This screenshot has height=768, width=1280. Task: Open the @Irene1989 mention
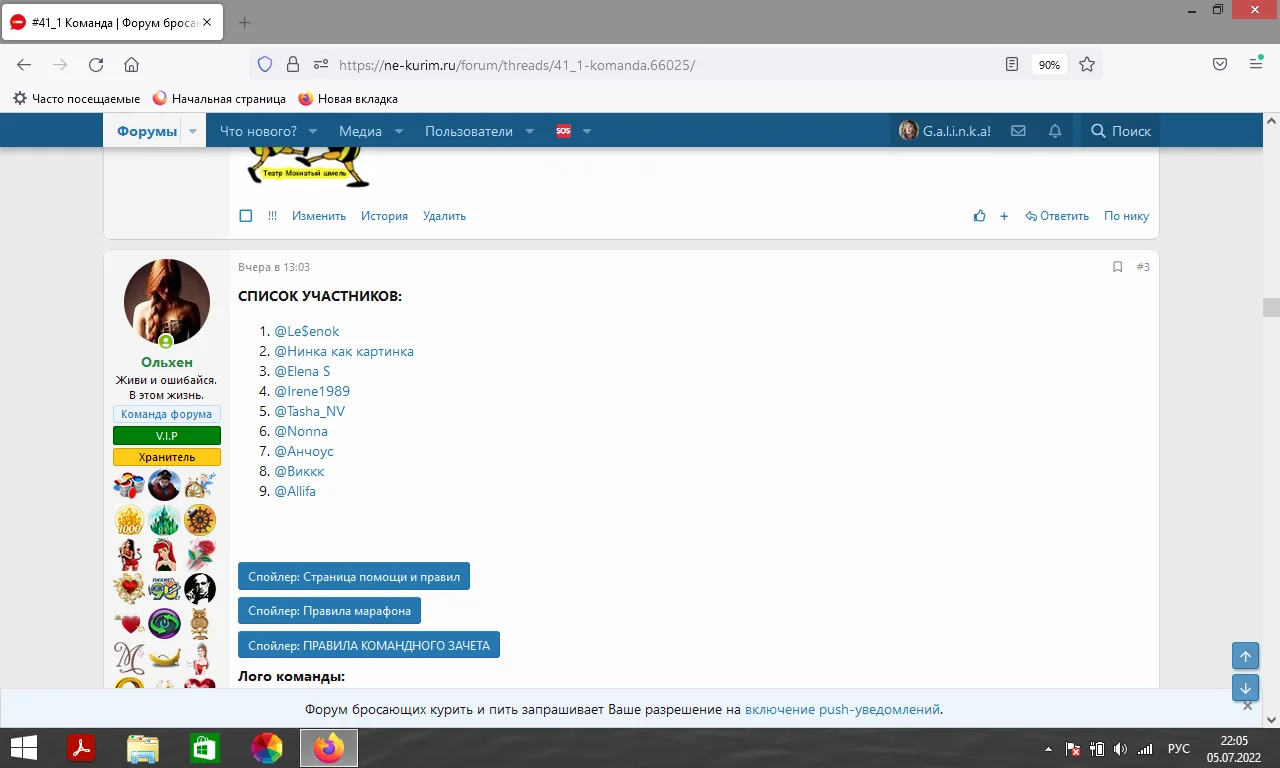point(312,391)
